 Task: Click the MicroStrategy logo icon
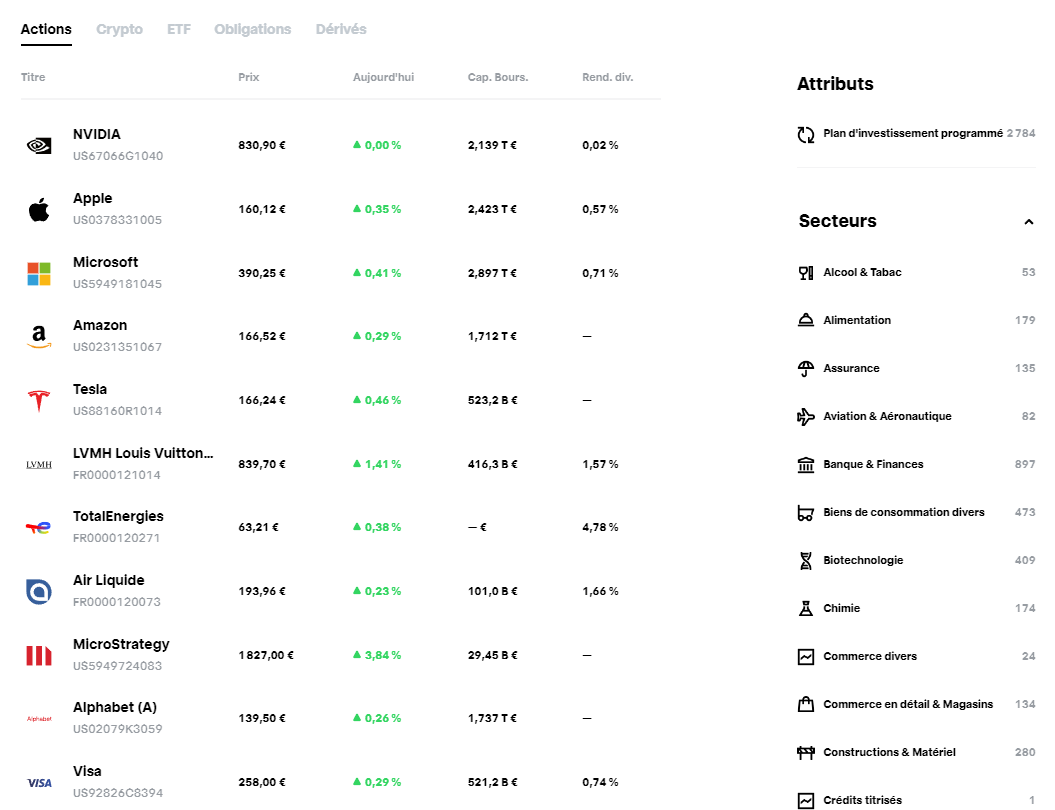(39, 655)
